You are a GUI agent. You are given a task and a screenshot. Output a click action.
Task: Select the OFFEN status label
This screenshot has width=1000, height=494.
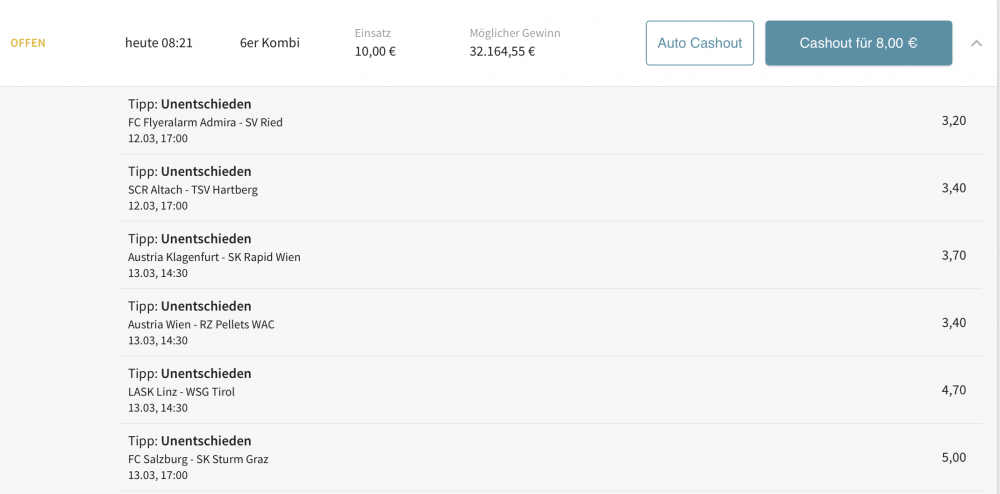pos(28,43)
